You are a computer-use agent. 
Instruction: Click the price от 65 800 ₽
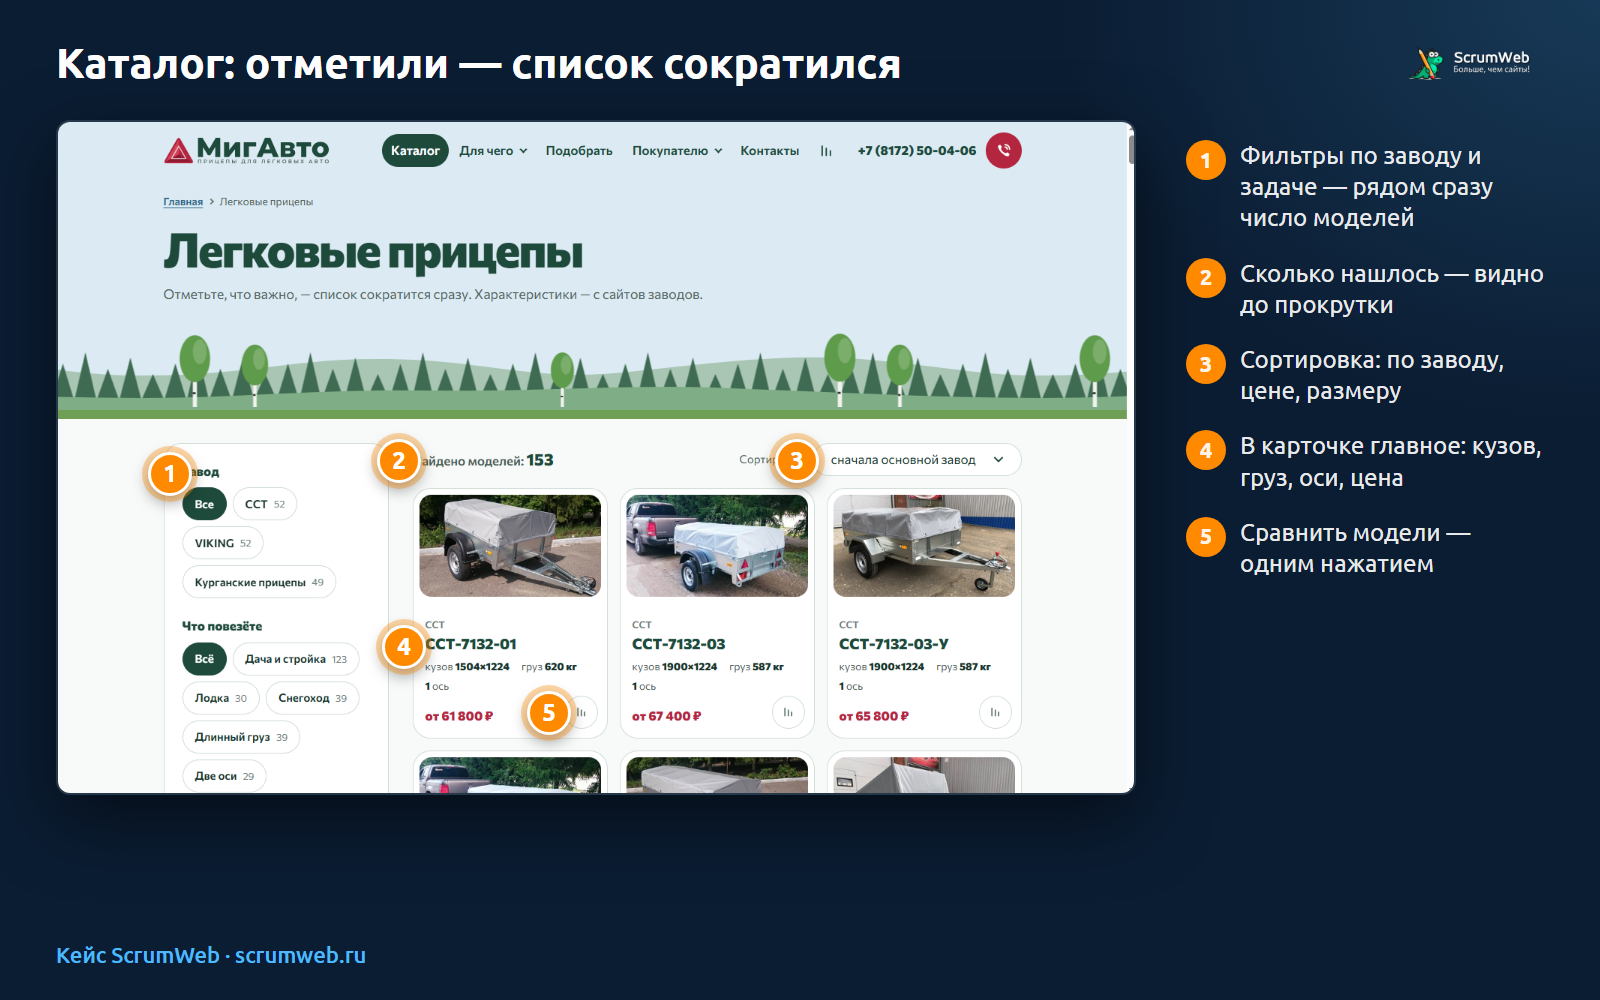pos(874,716)
